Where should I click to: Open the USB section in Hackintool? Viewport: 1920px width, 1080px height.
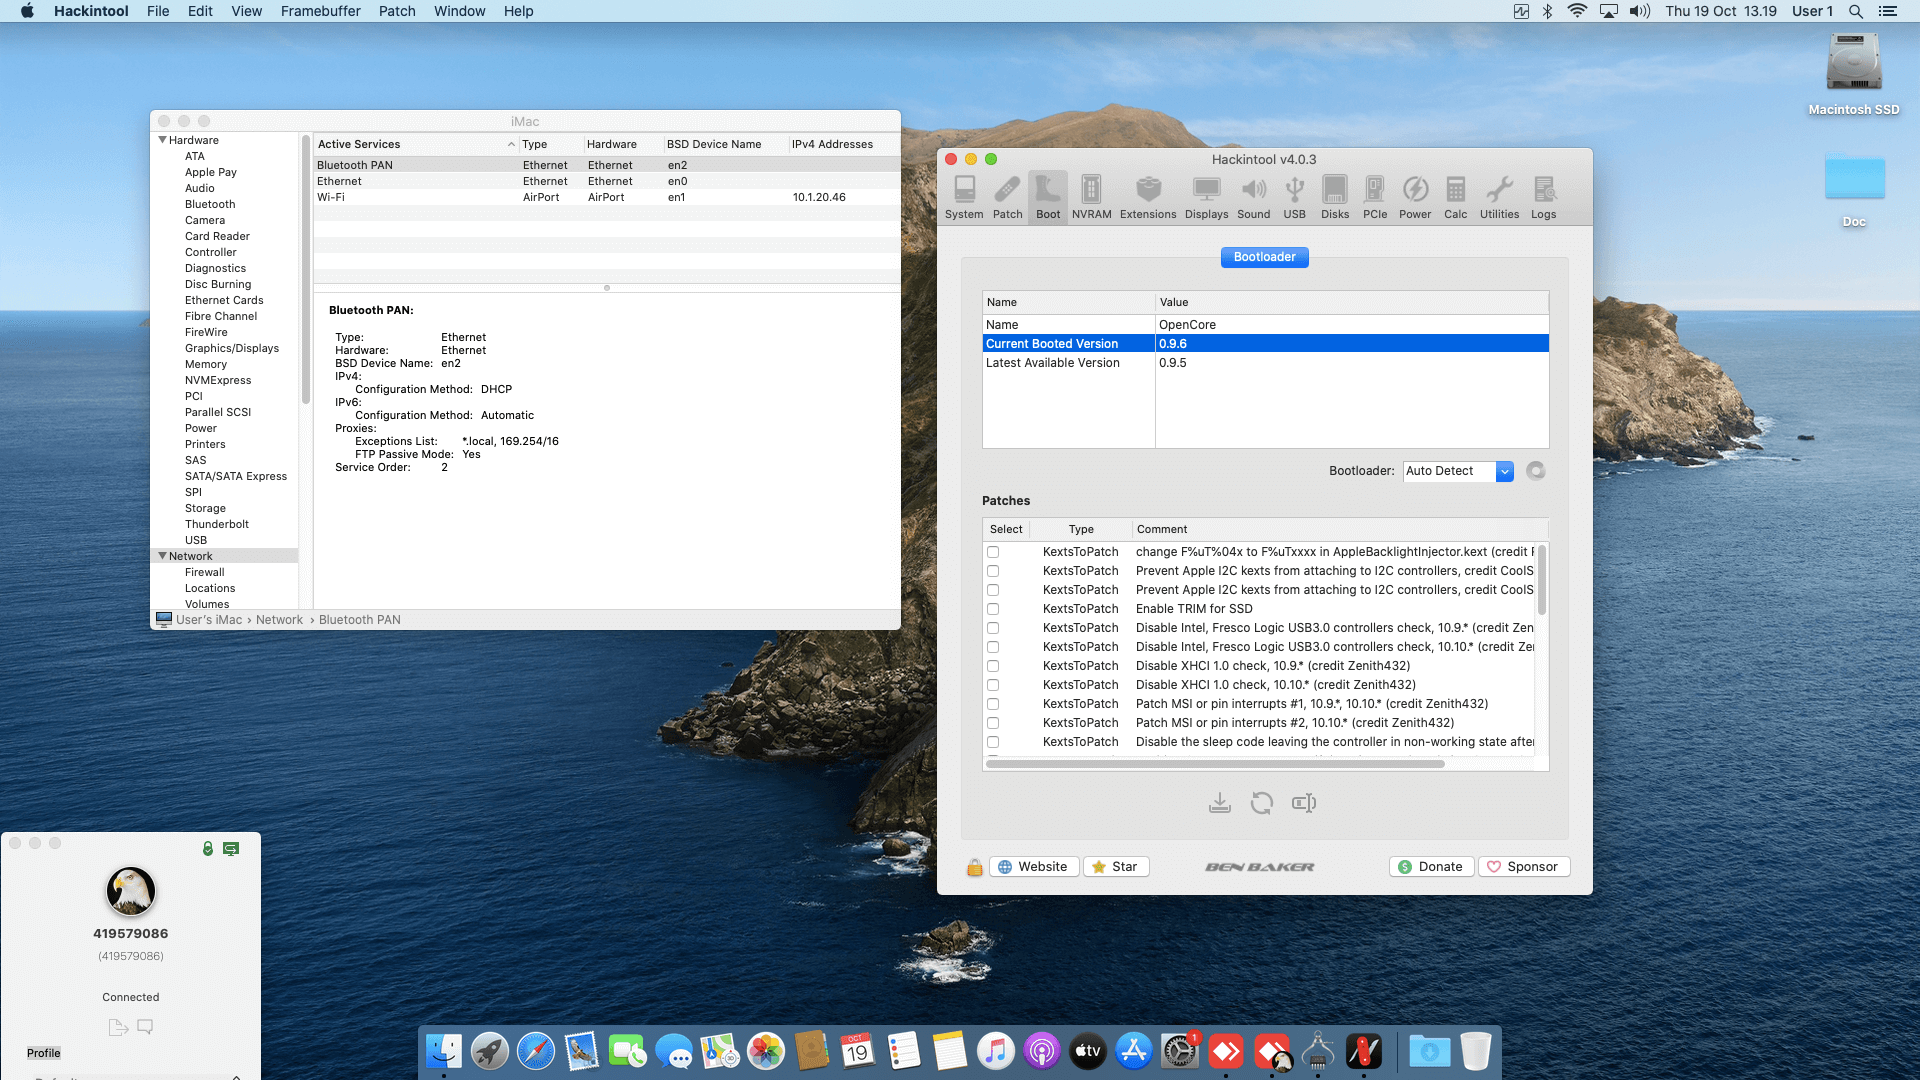click(1294, 197)
